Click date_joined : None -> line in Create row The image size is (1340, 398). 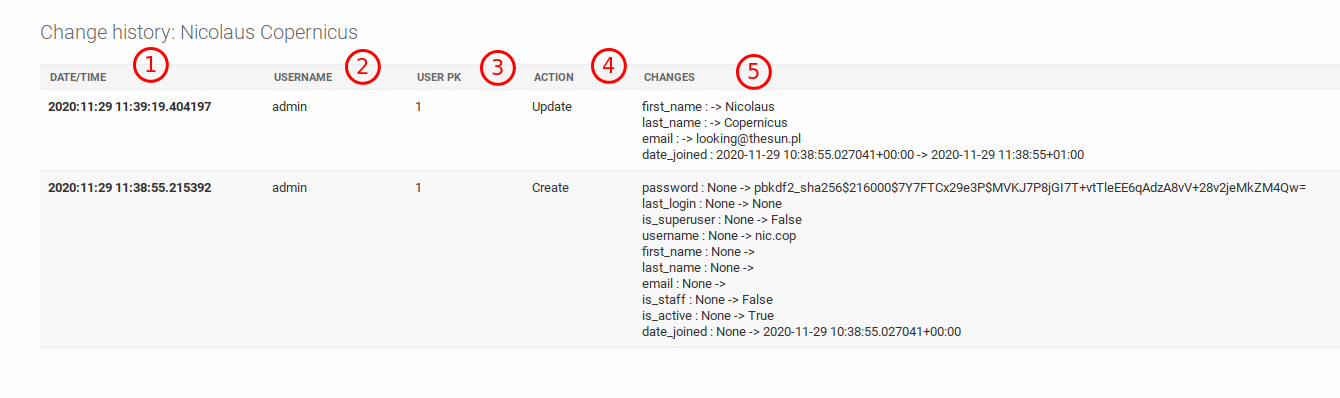pyautogui.click(x=801, y=331)
